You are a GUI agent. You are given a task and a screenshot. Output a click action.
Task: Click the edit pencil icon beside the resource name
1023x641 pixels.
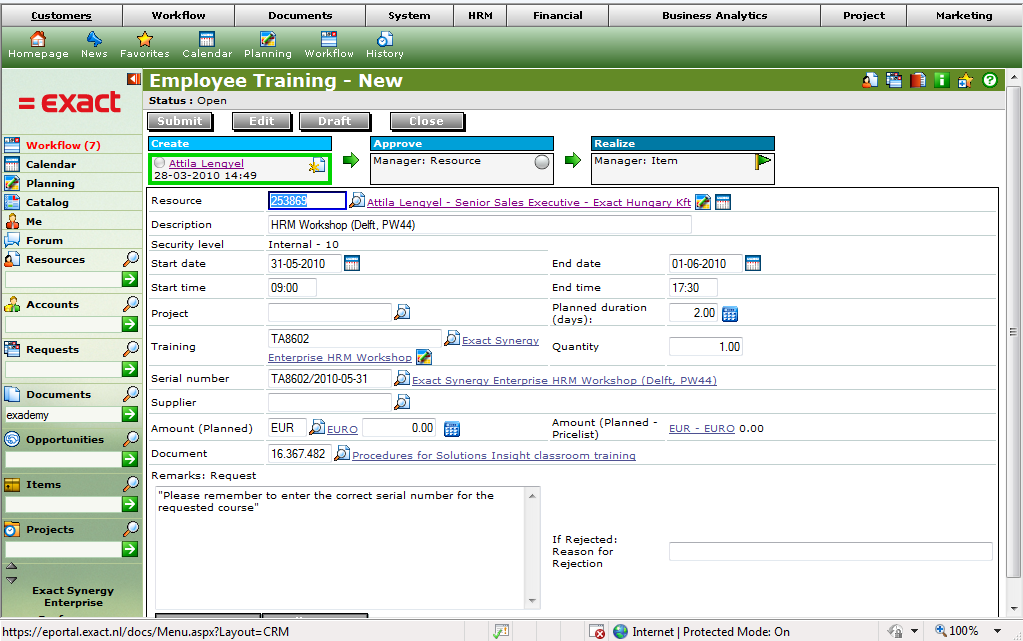pyautogui.click(x=703, y=202)
